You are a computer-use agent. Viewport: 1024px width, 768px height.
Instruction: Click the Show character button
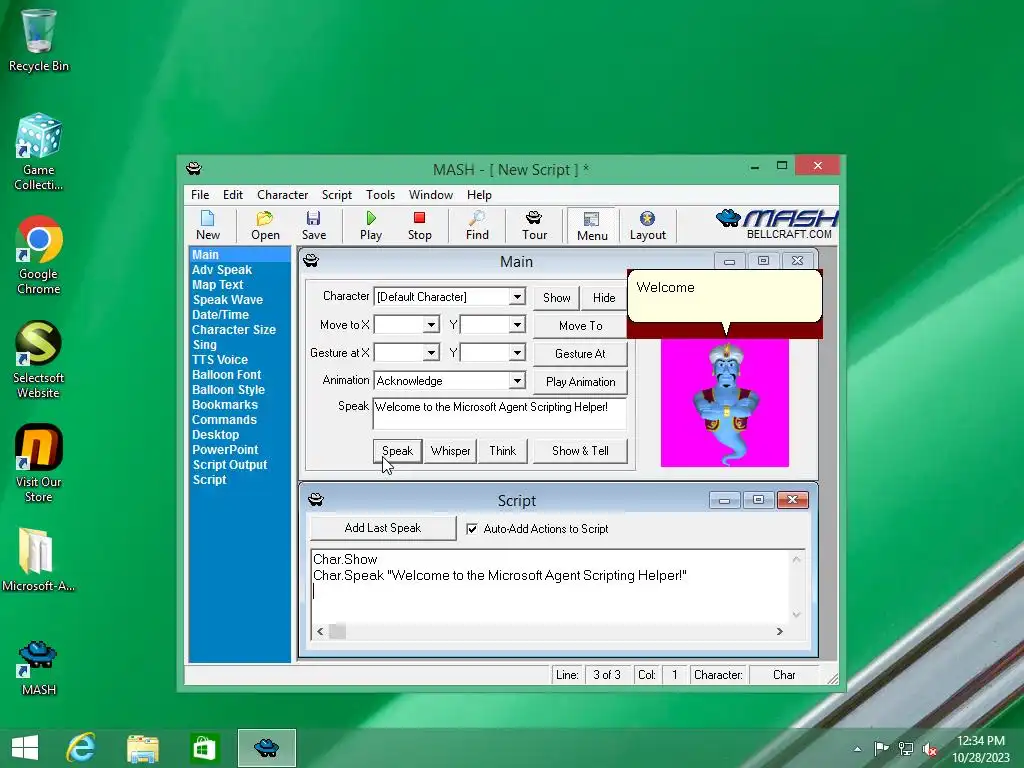556,298
